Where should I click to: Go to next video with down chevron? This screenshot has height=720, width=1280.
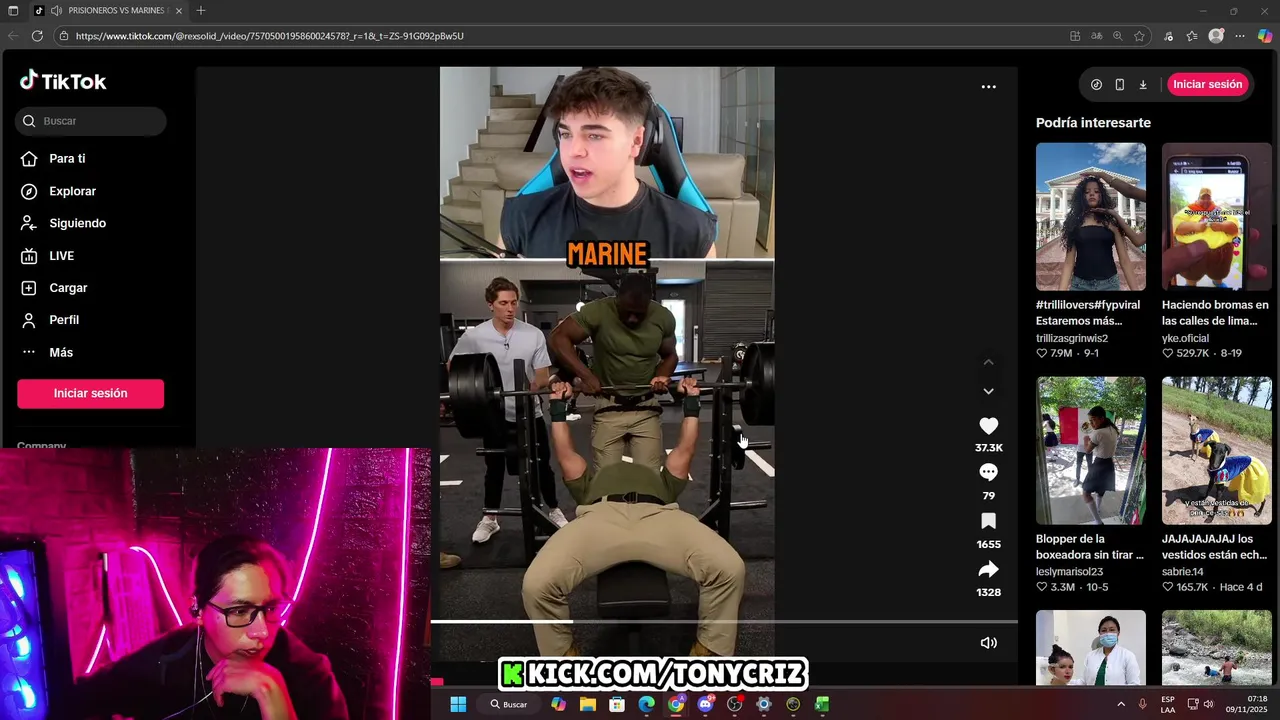pyautogui.click(x=988, y=391)
